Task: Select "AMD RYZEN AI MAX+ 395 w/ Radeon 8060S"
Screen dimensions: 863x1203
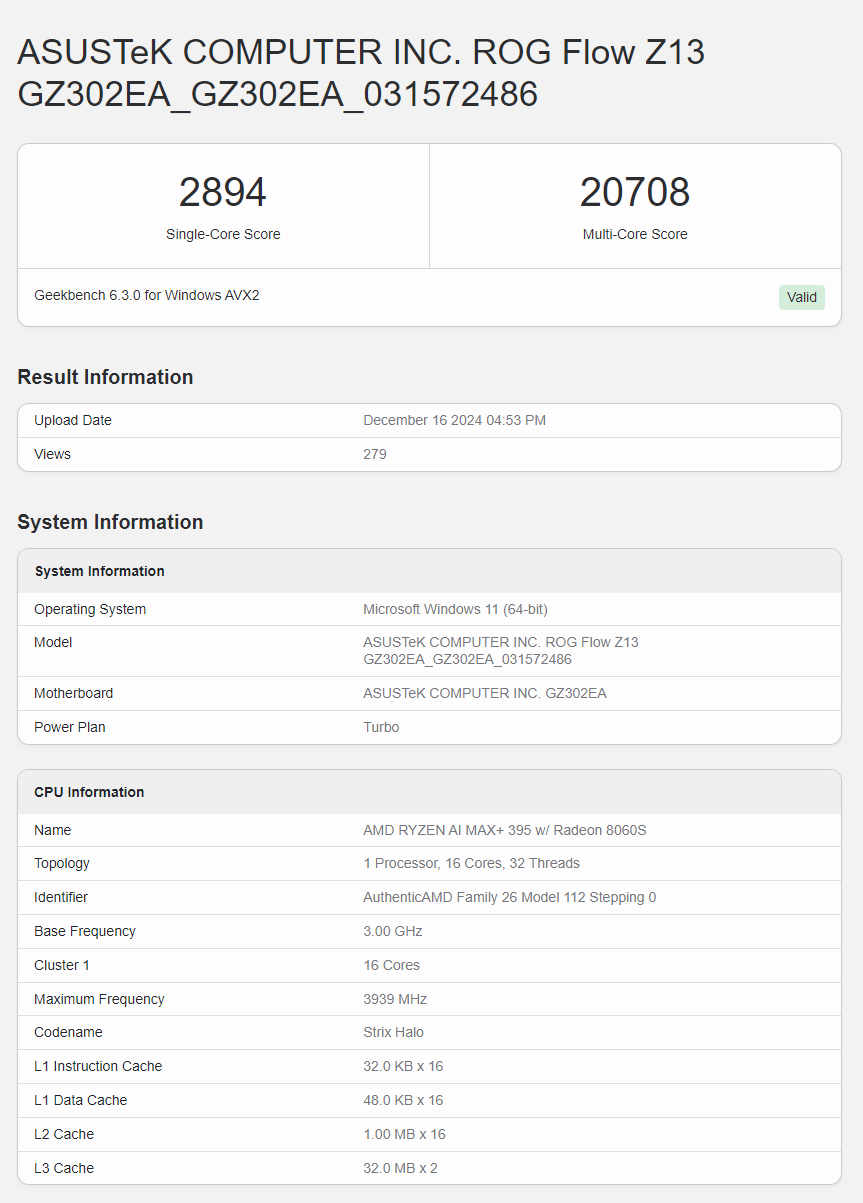Action: pos(505,830)
